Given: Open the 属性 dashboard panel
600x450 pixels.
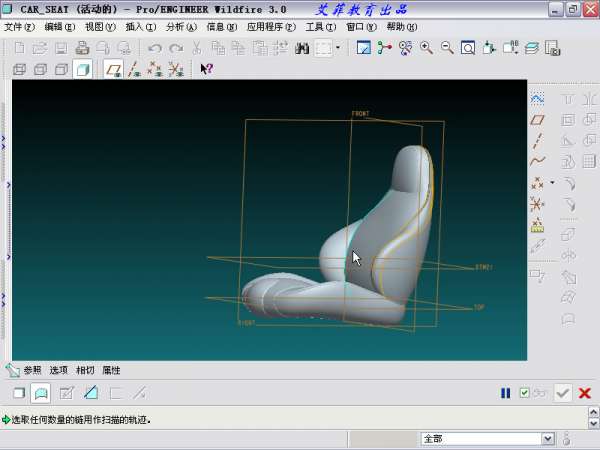Looking at the screenshot, I should 111,370.
